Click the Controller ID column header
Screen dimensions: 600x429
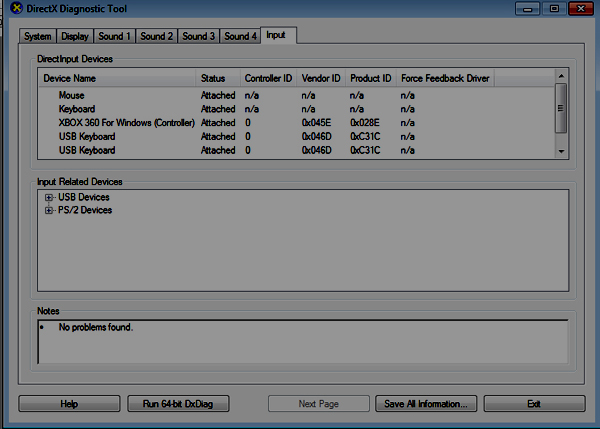(x=268, y=78)
